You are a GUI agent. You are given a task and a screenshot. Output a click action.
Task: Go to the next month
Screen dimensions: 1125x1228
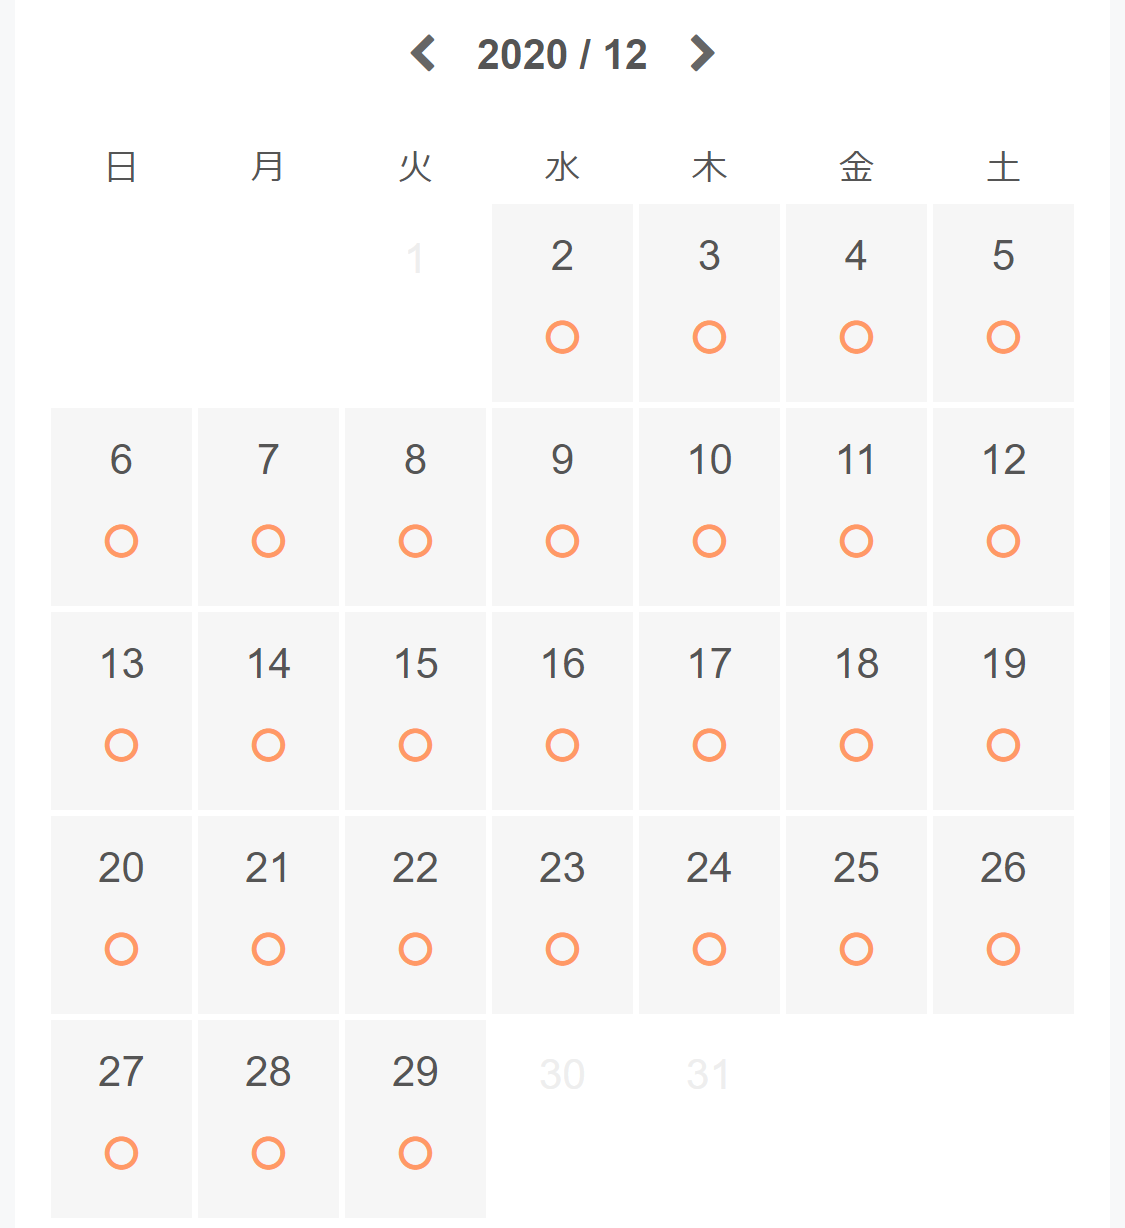click(x=702, y=53)
